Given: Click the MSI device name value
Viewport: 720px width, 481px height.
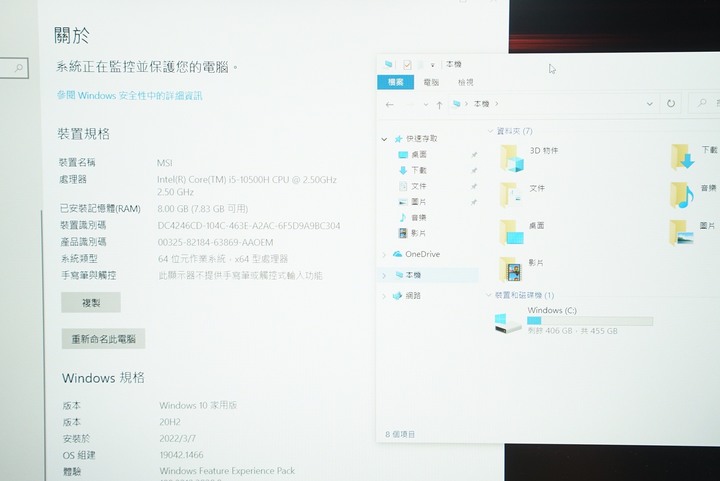Looking at the screenshot, I should click(164, 163).
